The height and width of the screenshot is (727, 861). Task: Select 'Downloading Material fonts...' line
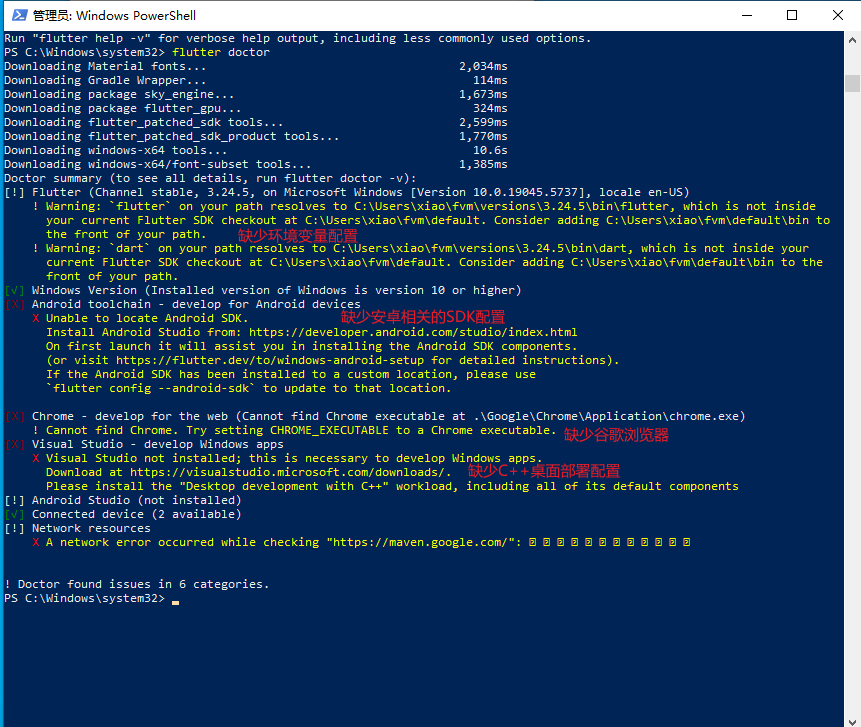click(105, 66)
